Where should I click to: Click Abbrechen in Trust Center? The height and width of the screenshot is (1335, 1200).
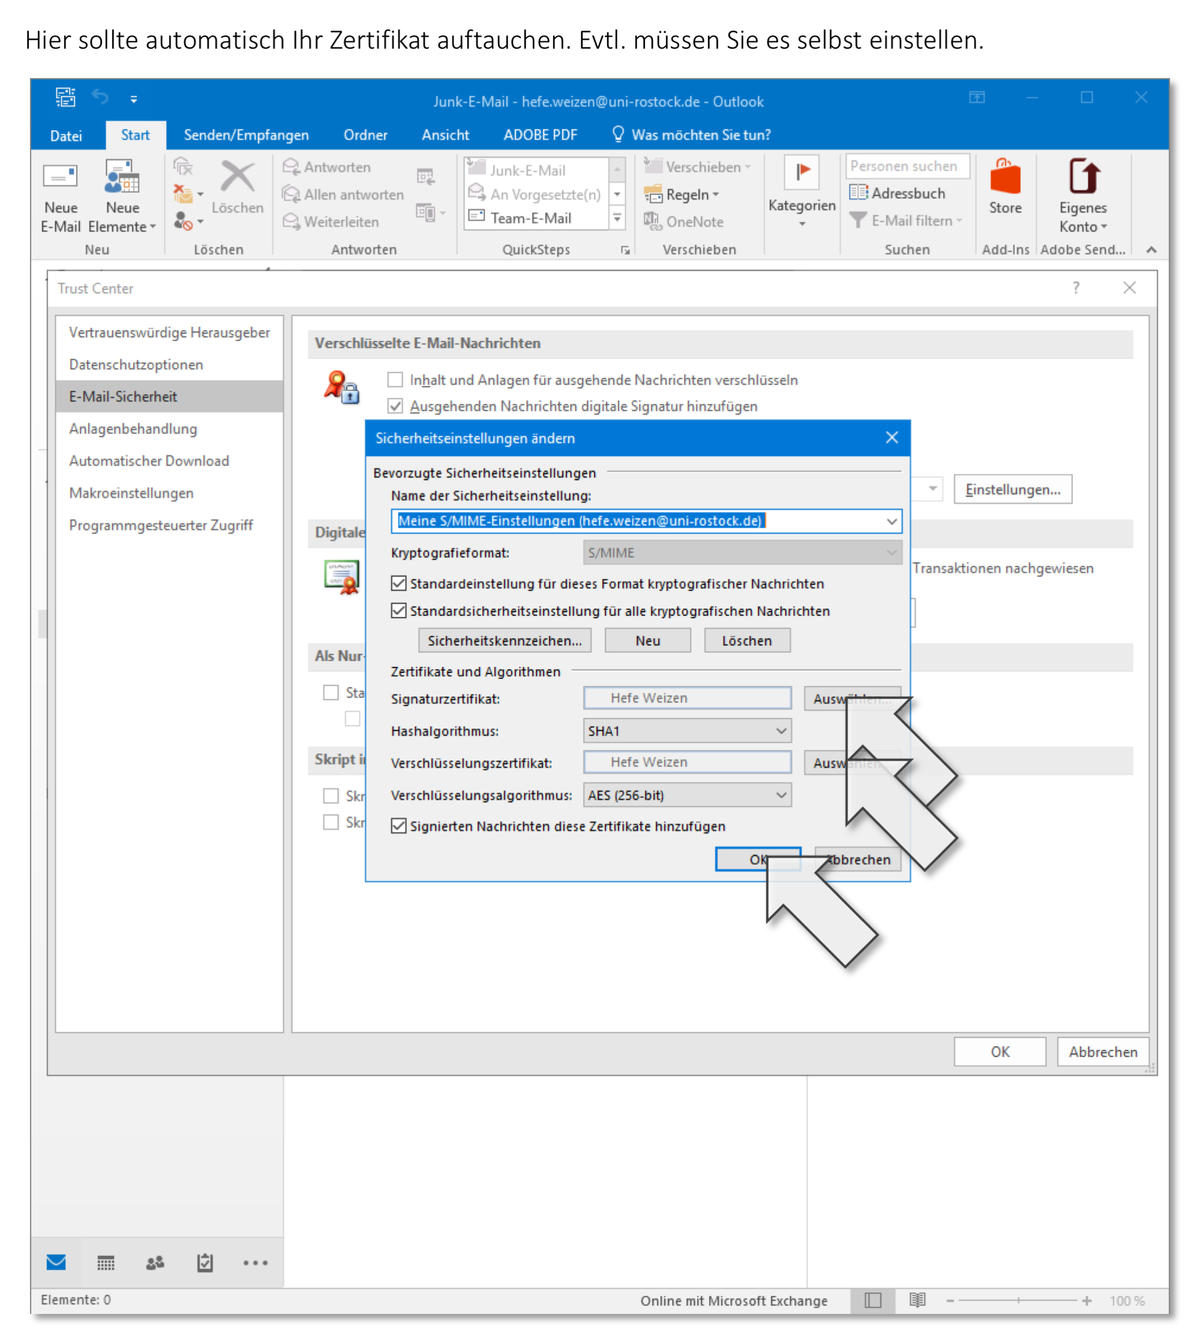(x=1103, y=1052)
